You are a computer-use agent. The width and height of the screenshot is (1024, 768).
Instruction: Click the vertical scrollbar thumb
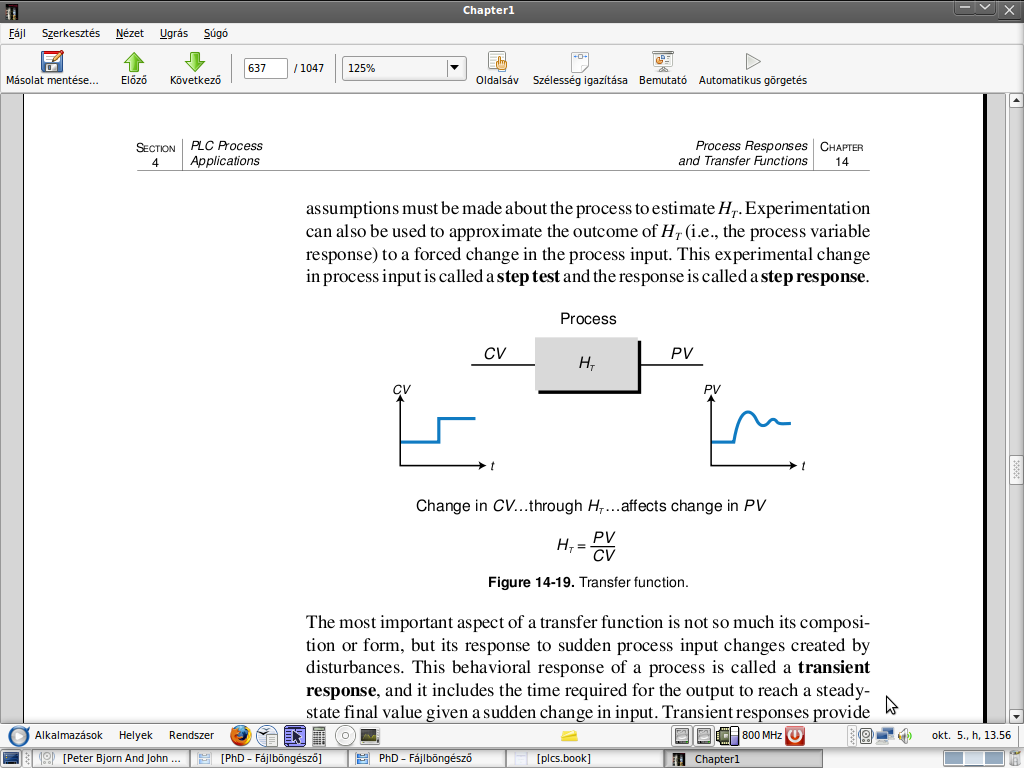[x=1016, y=470]
